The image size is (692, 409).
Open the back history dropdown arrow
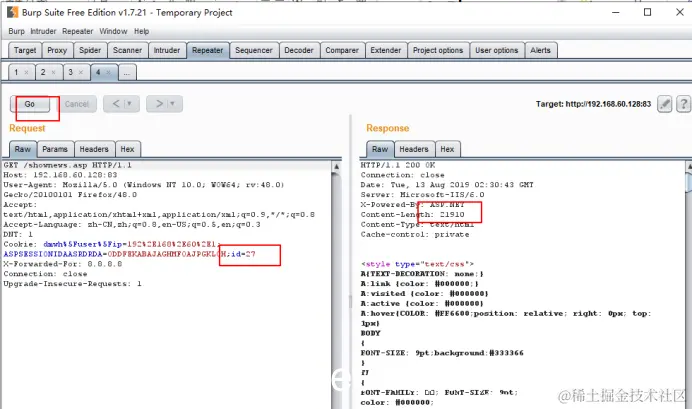coord(130,104)
